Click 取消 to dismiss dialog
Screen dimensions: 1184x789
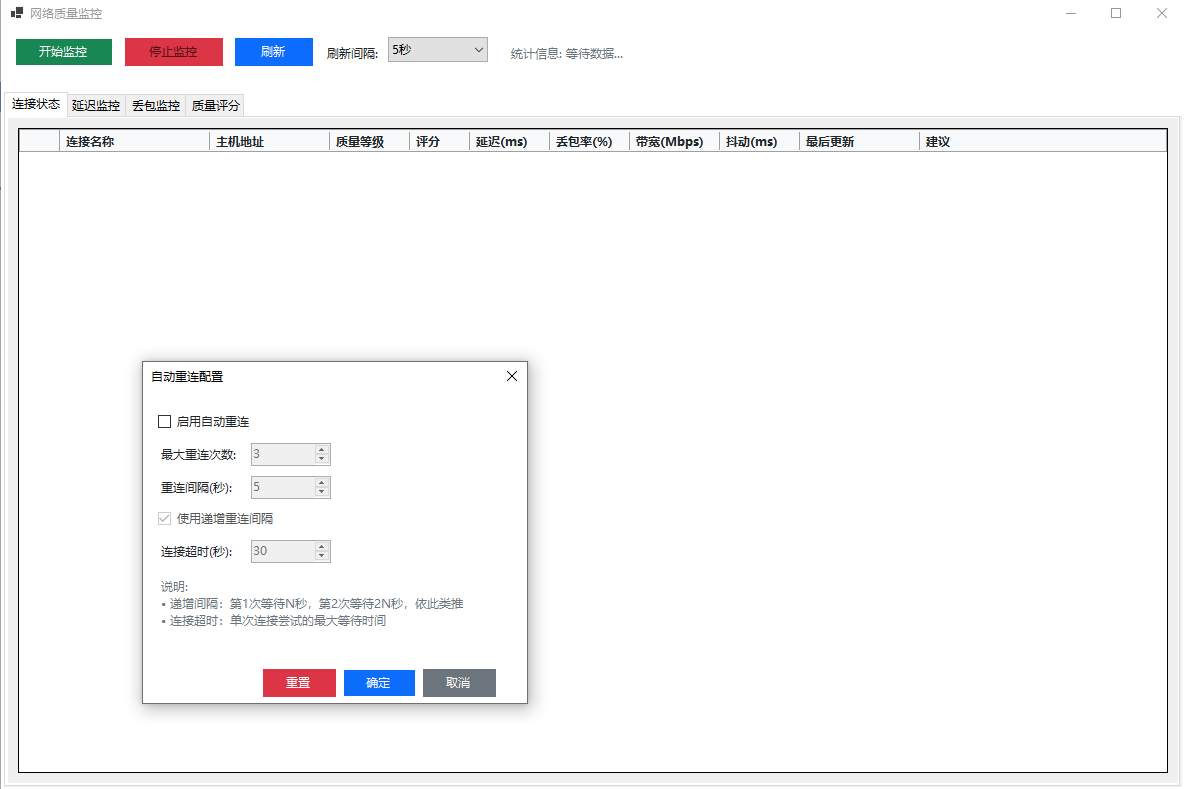459,683
